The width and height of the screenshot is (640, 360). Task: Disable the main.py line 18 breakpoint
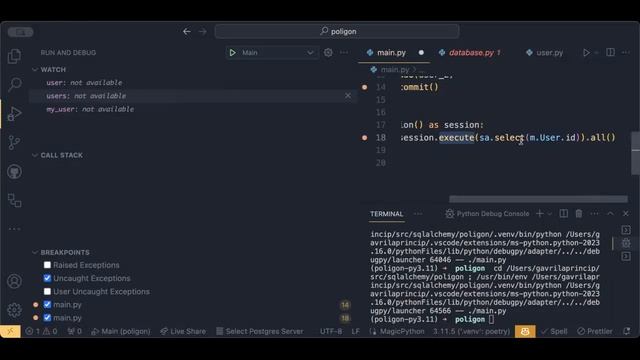click(47, 318)
